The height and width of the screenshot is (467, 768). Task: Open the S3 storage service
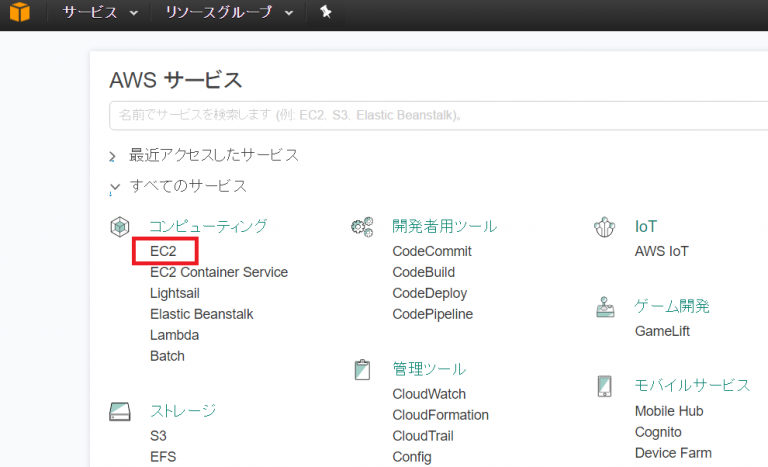(158, 436)
